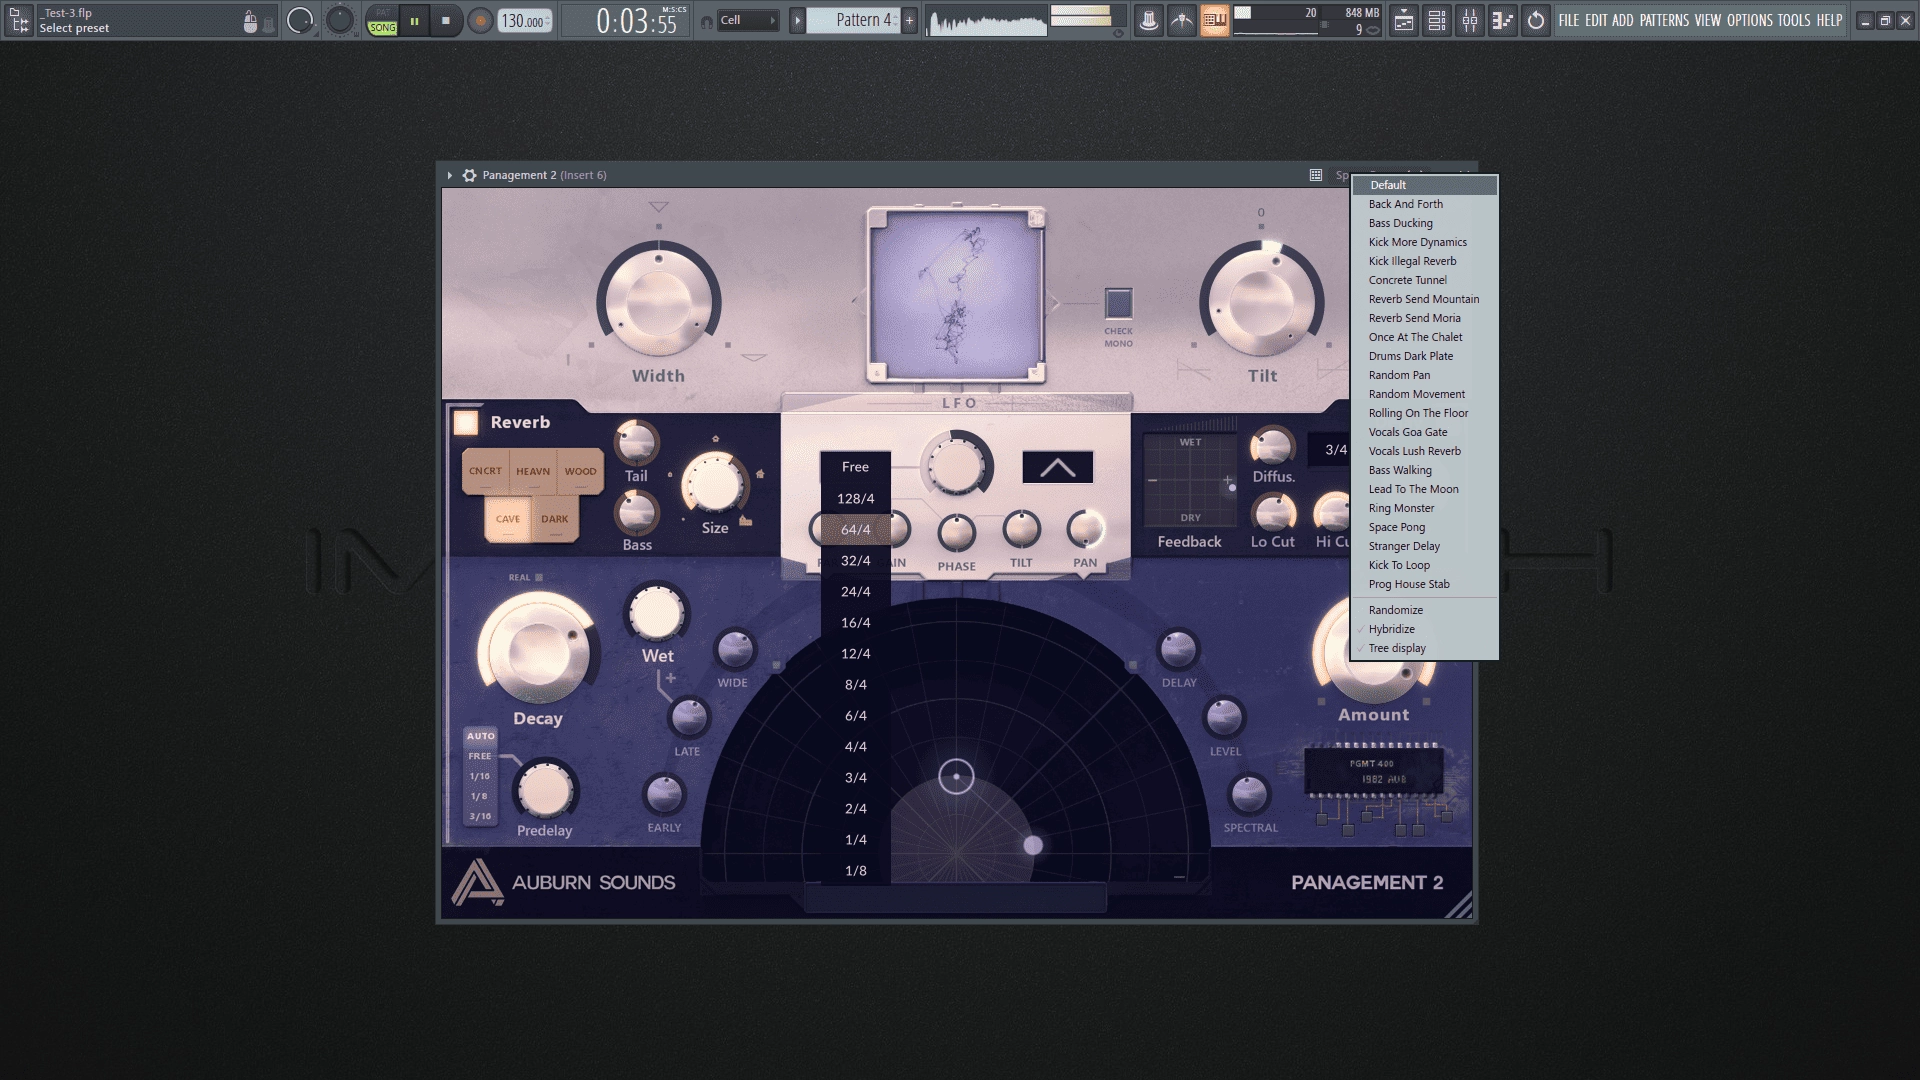Screen dimensions: 1920x1080
Task: Click the record button
Action: point(480,20)
